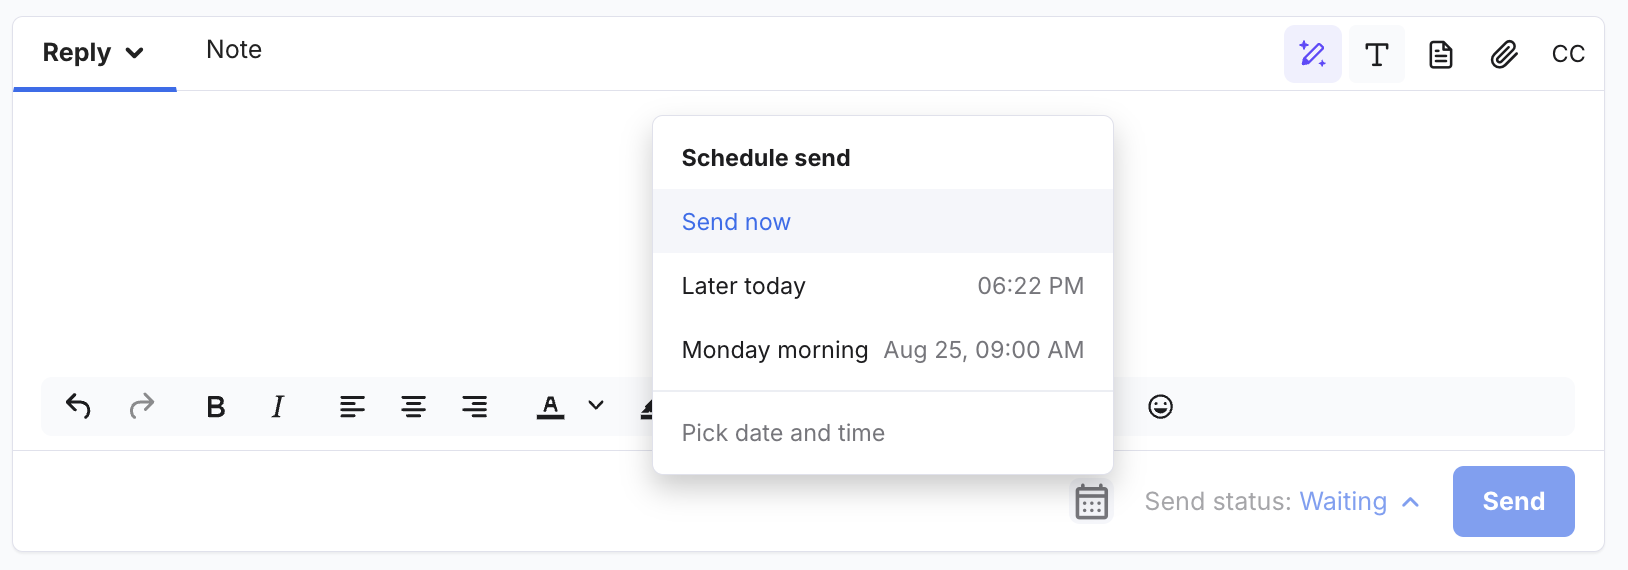Center align the text
This screenshot has width=1628, height=570.
click(x=413, y=407)
